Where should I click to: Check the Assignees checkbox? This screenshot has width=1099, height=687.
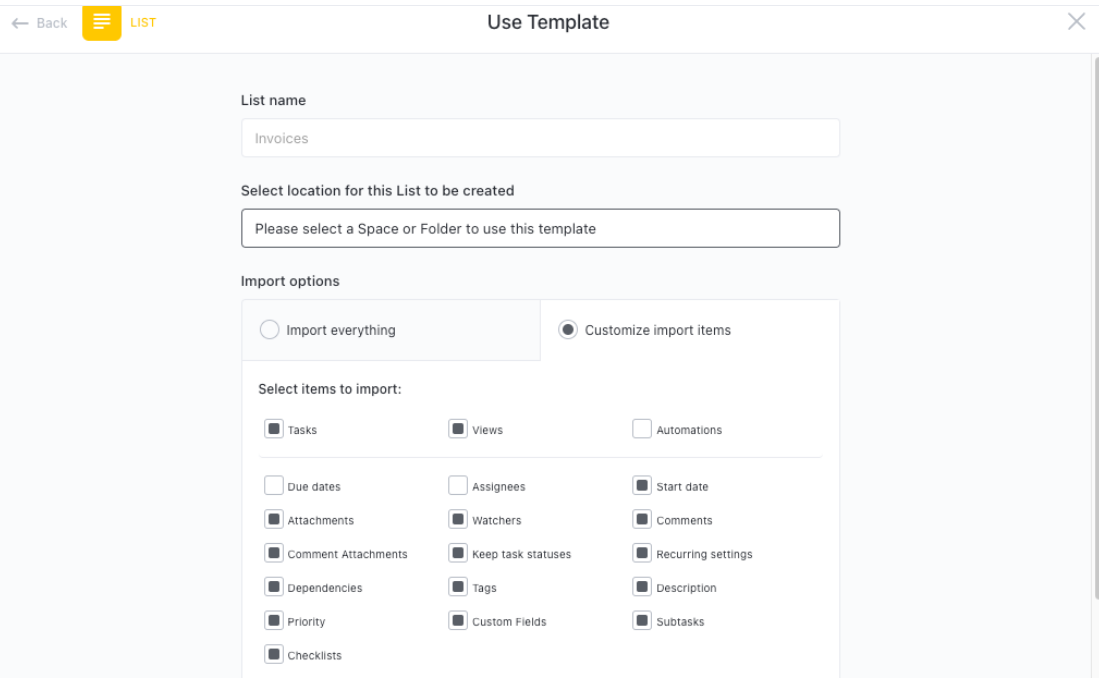click(x=458, y=486)
